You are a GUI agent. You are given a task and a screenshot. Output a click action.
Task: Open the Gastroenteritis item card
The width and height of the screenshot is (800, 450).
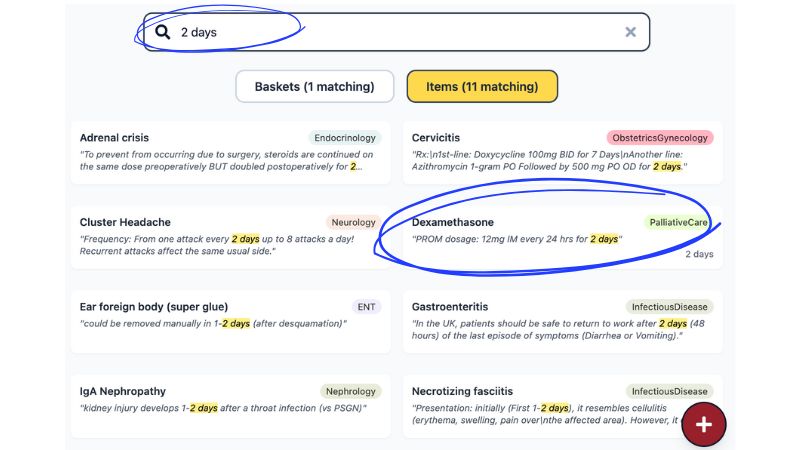[563, 322]
